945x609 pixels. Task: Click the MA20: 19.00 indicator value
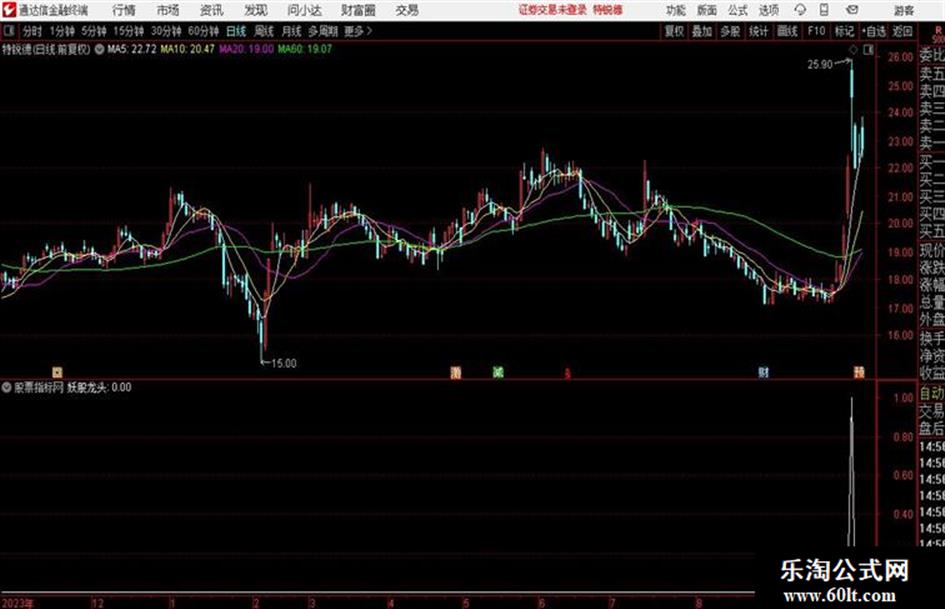[x=246, y=49]
